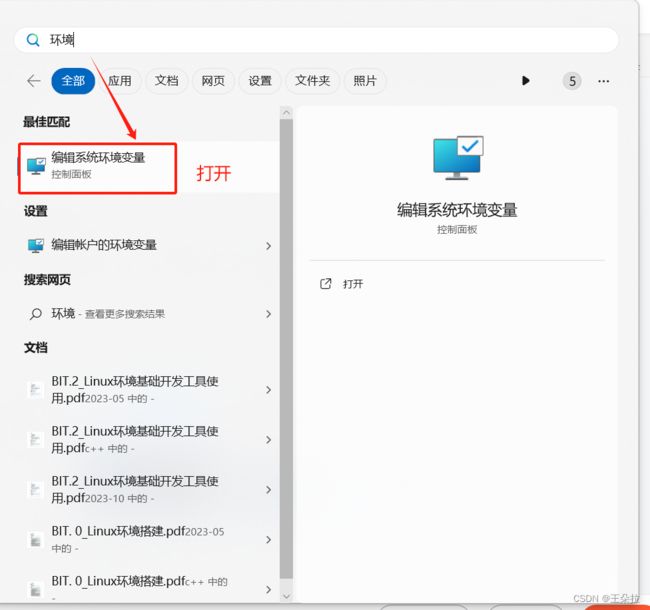Click results list scrollbar down arrow
The image size is (650, 610).
coord(286,596)
